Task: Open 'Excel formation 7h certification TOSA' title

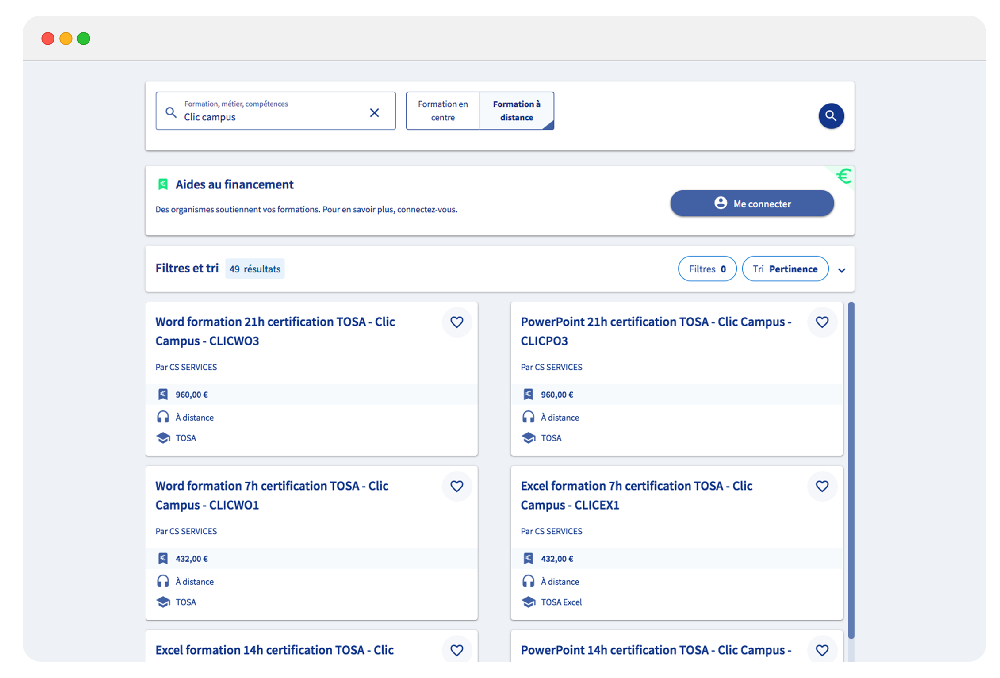Action: pyautogui.click(x=636, y=495)
